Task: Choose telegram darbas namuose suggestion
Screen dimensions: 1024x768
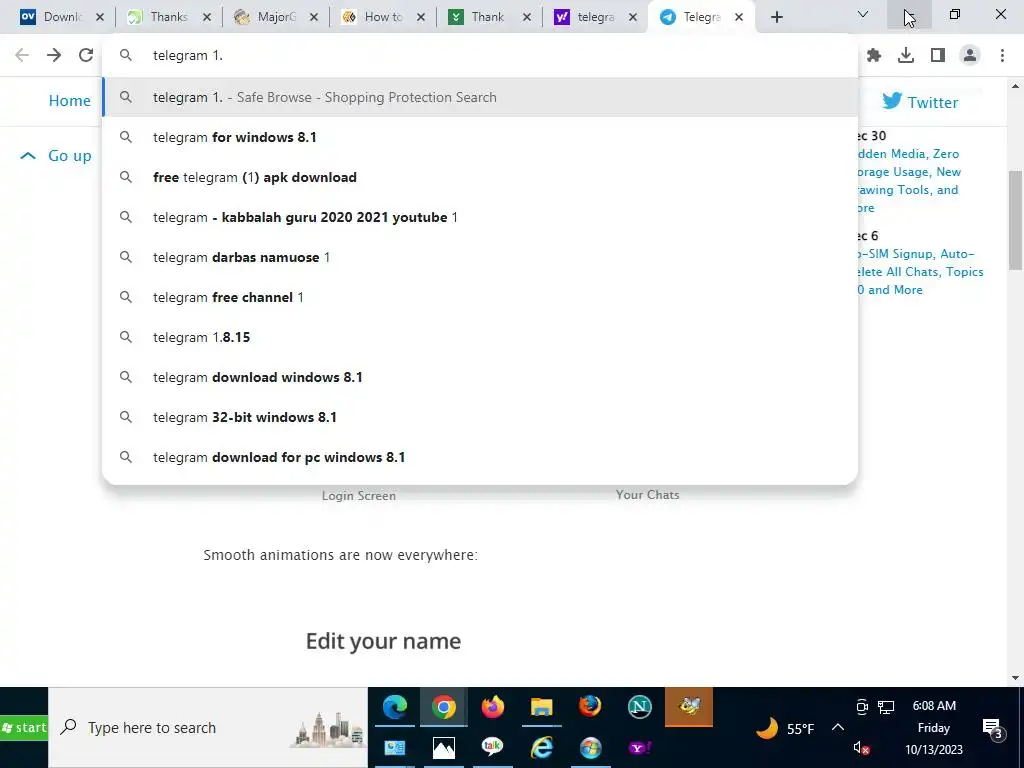Action: (x=480, y=257)
